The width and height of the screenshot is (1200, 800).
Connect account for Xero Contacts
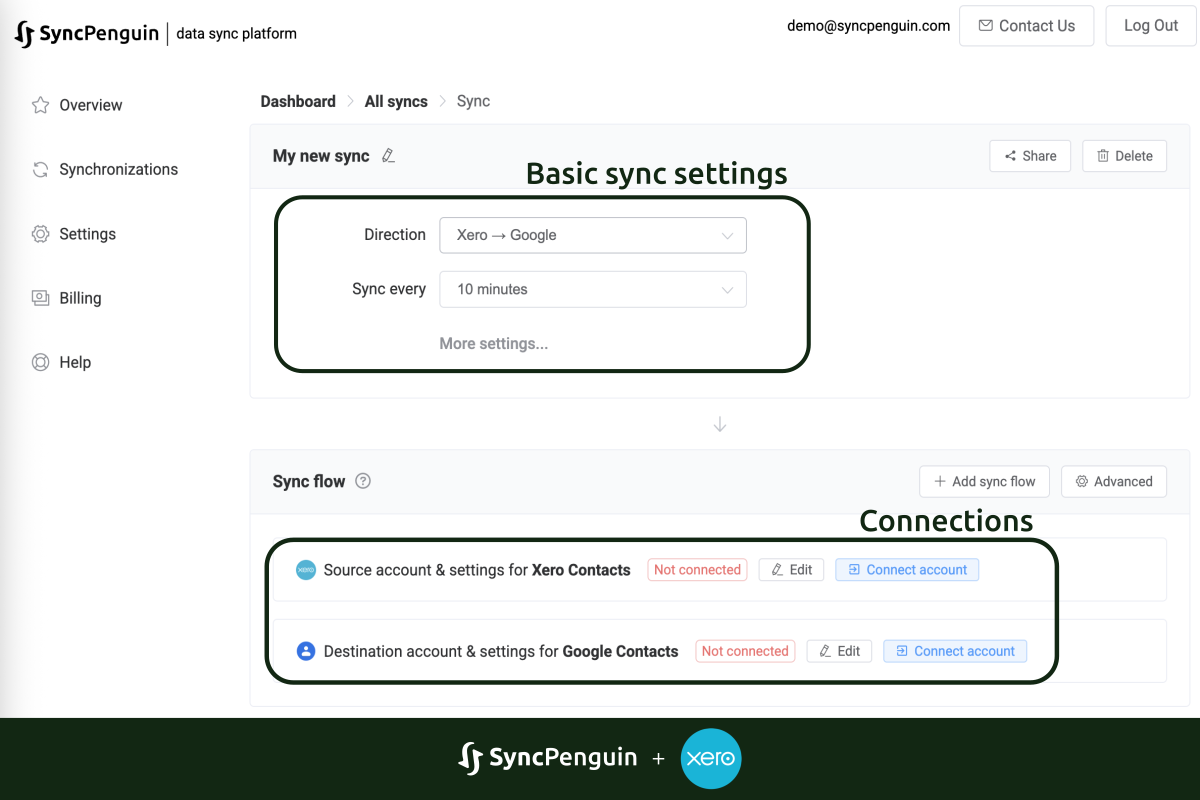(x=907, y=570)
